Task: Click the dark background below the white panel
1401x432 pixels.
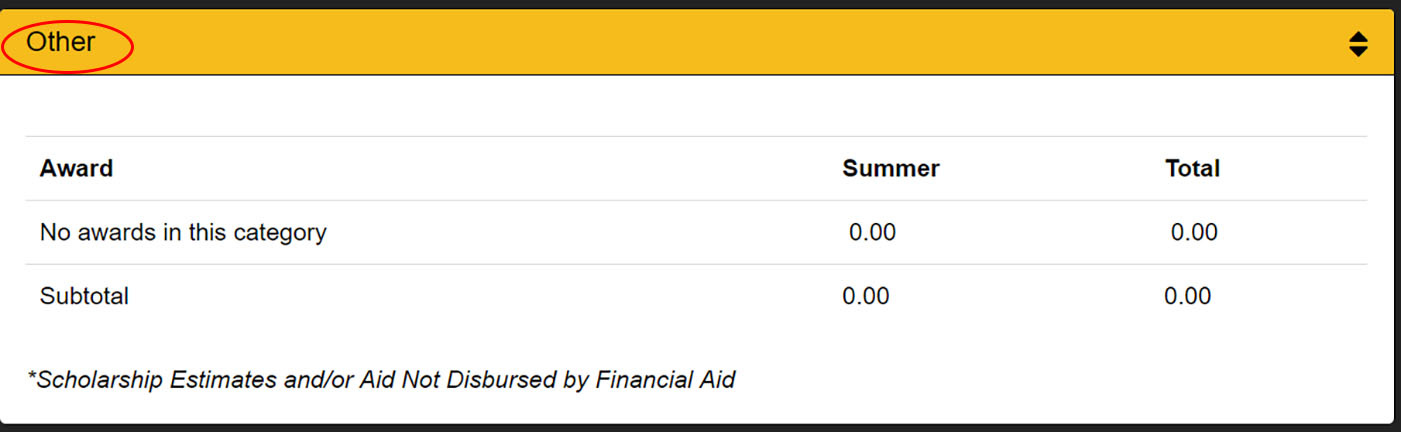Action: 700,428
